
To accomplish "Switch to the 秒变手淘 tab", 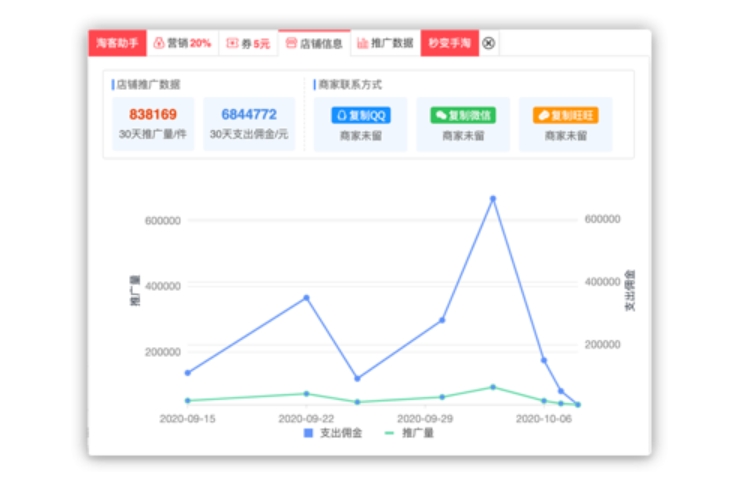I will (449, 43).
